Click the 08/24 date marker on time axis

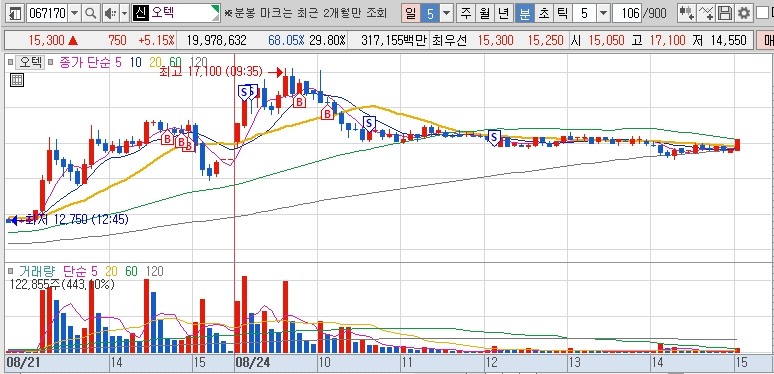253,363
